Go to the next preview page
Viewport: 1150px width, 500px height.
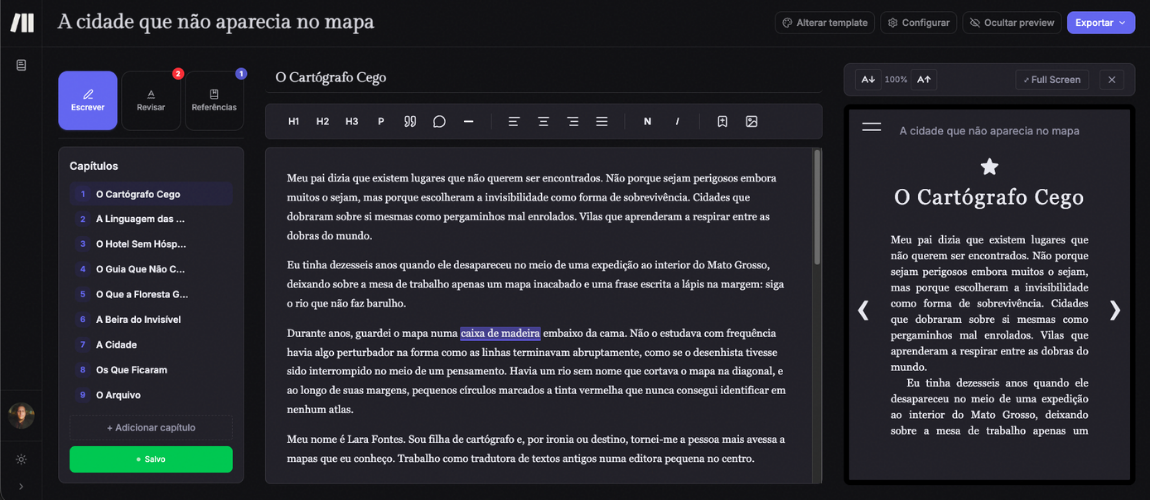pos(1114,310)
